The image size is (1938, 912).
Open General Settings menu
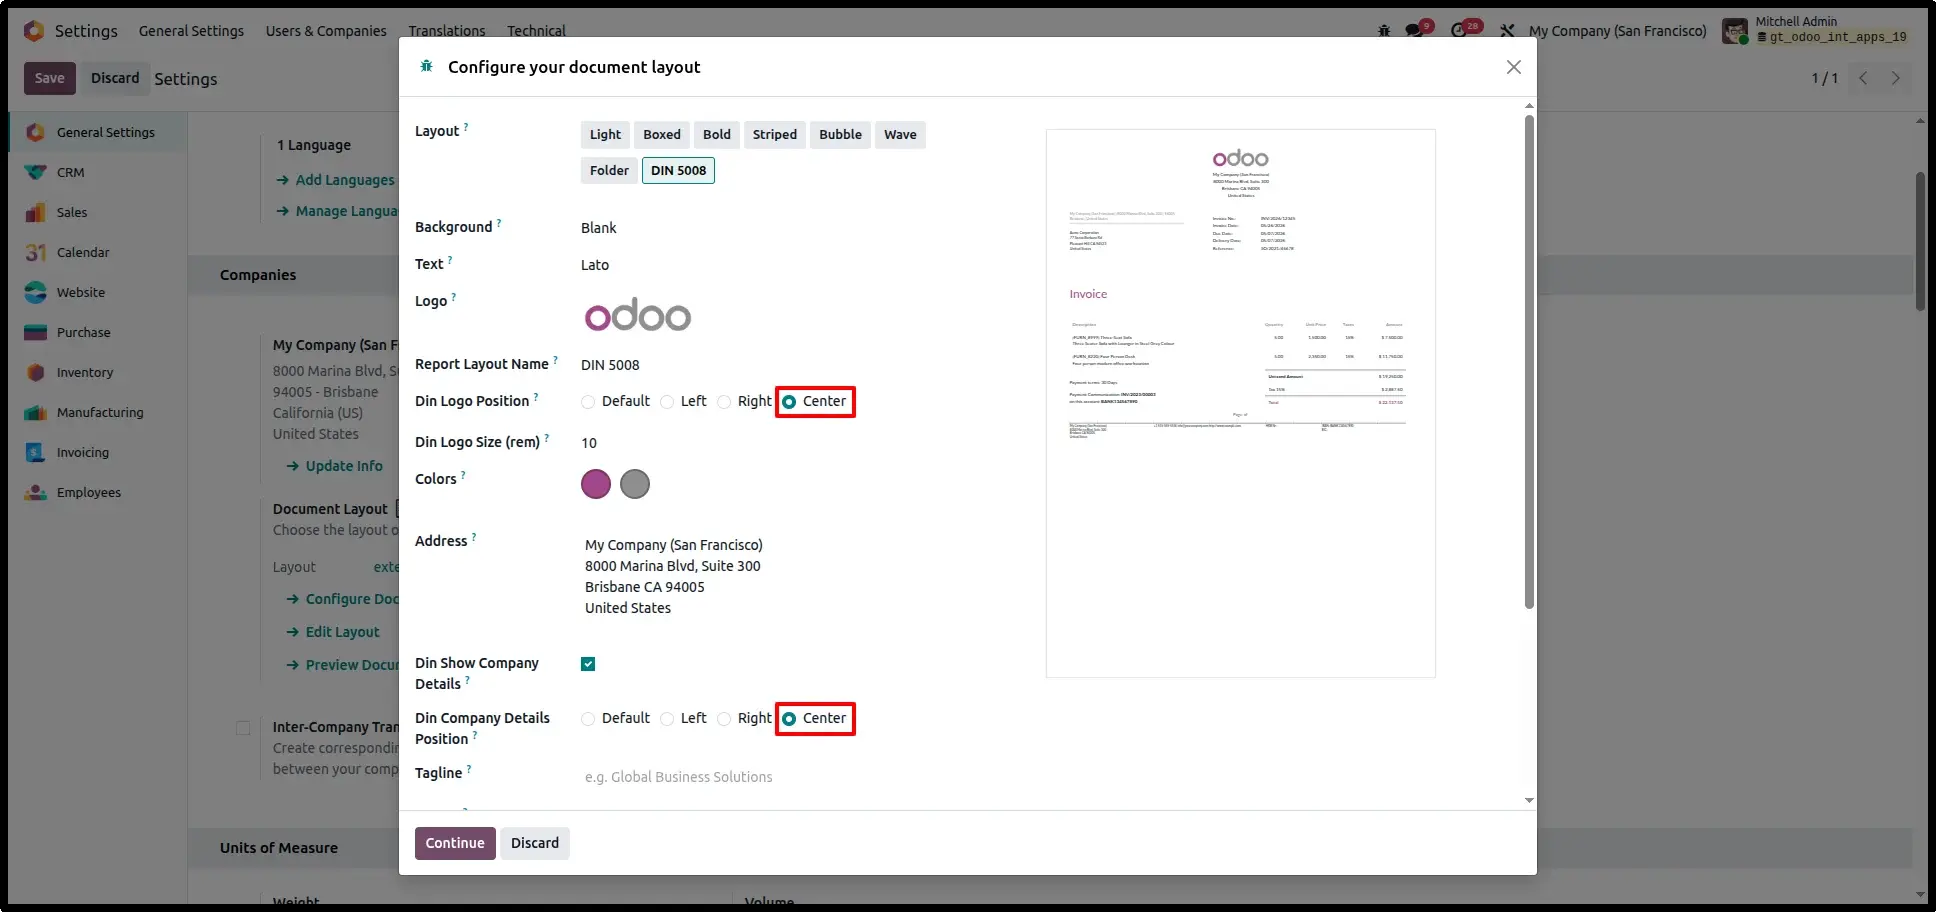pos(191,31)
